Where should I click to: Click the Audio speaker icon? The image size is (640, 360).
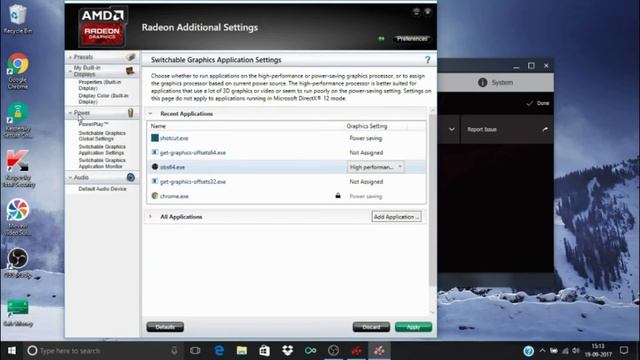131,177
